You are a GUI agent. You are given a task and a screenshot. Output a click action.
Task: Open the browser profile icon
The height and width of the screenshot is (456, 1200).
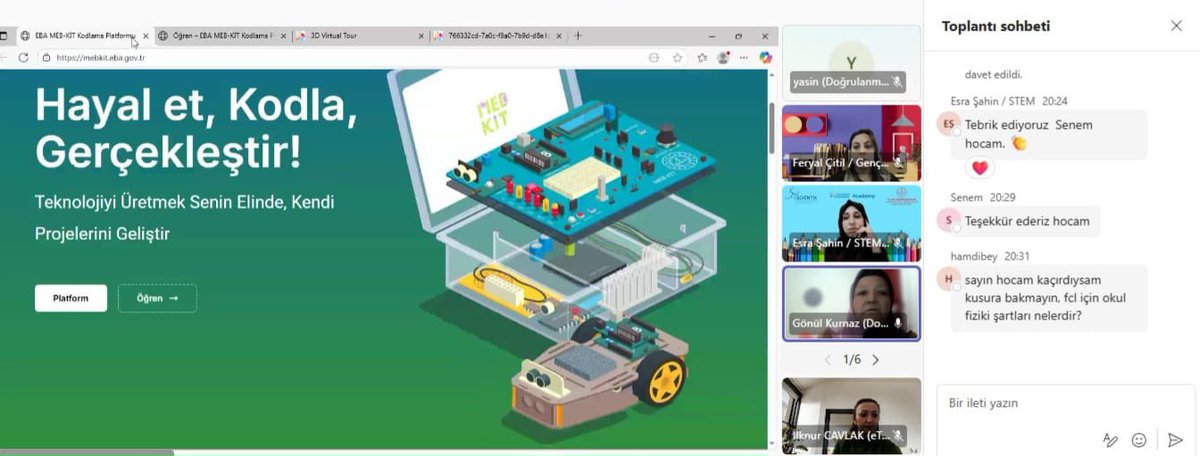(x=723, y=58)
